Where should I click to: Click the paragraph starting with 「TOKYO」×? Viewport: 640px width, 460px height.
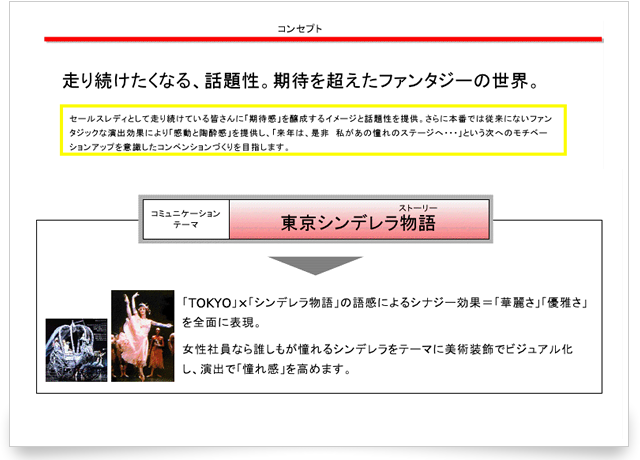pyautogui.click(x=384, y=312)
